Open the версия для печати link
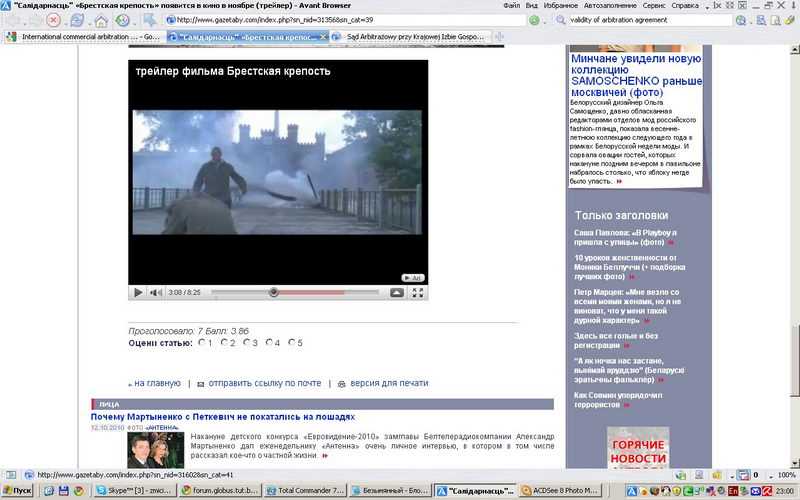Viewport: 800px width, 500px height. pyautogui.click(x=389, y=383)
